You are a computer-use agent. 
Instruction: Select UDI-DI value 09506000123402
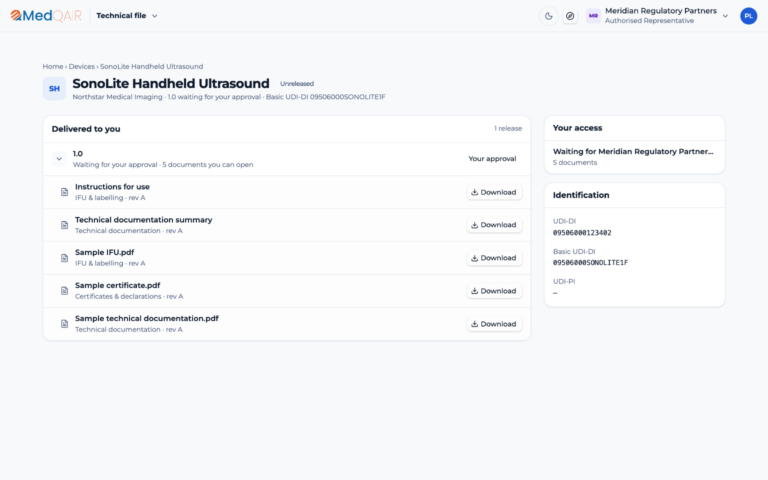pyautogui.click(x=582, y=233)
